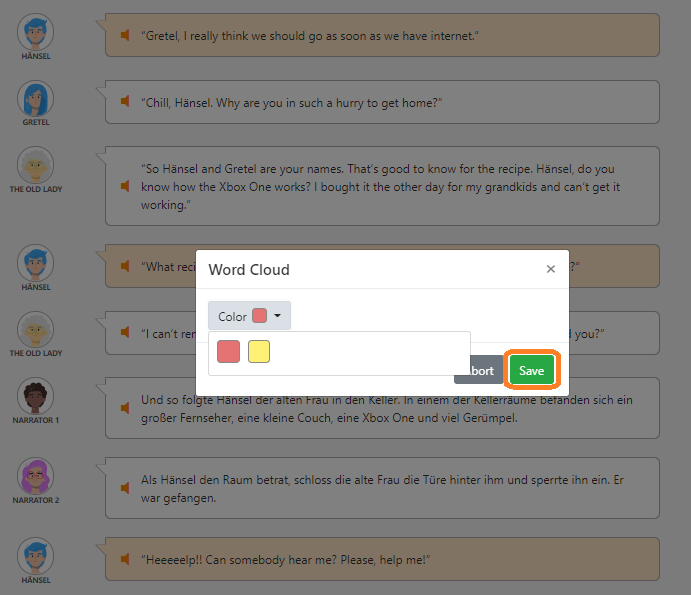Click the Narrator 1 avatar
Viewport: 691px width, 595px height.
pos(36,396)
